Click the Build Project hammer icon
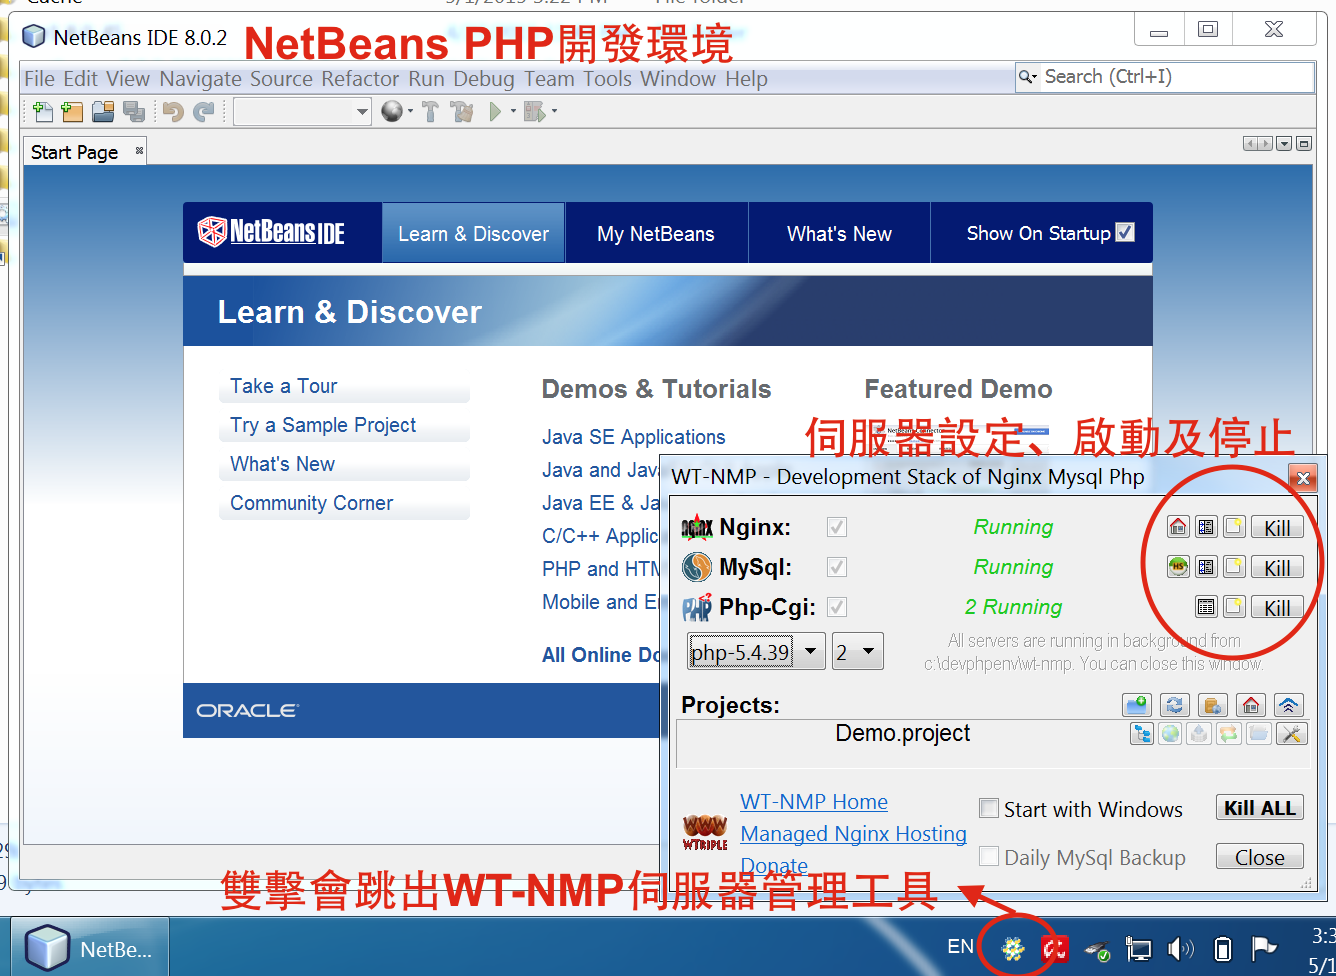The image size is (1336, 976). [x=430, y=112]
